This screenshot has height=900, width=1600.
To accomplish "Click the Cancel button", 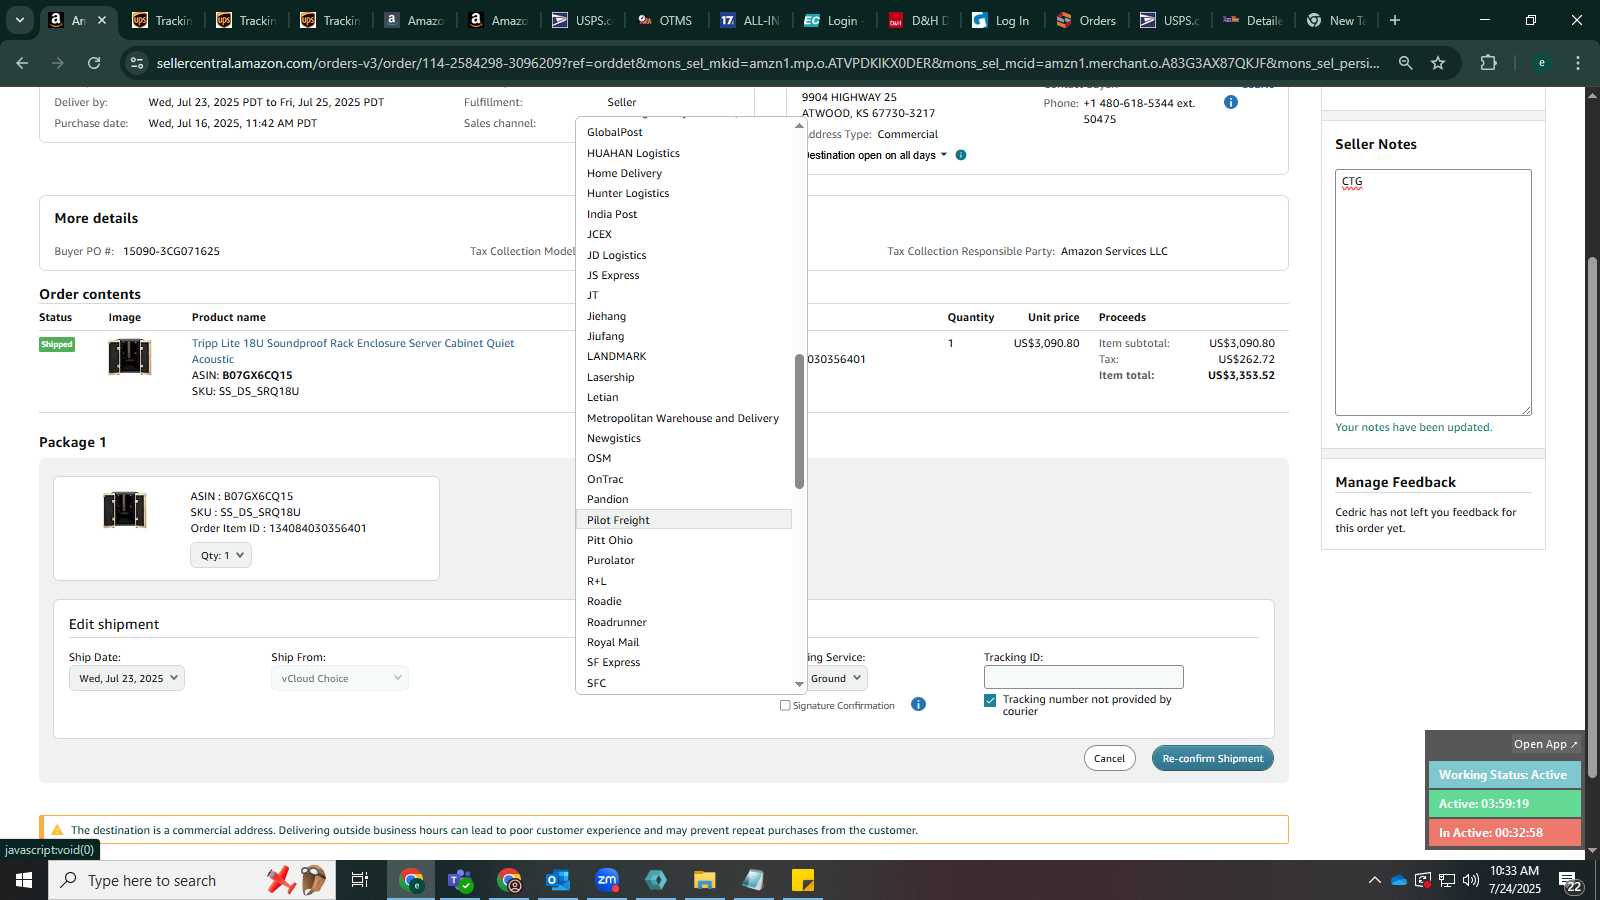I will click(x=1109, y=758).
